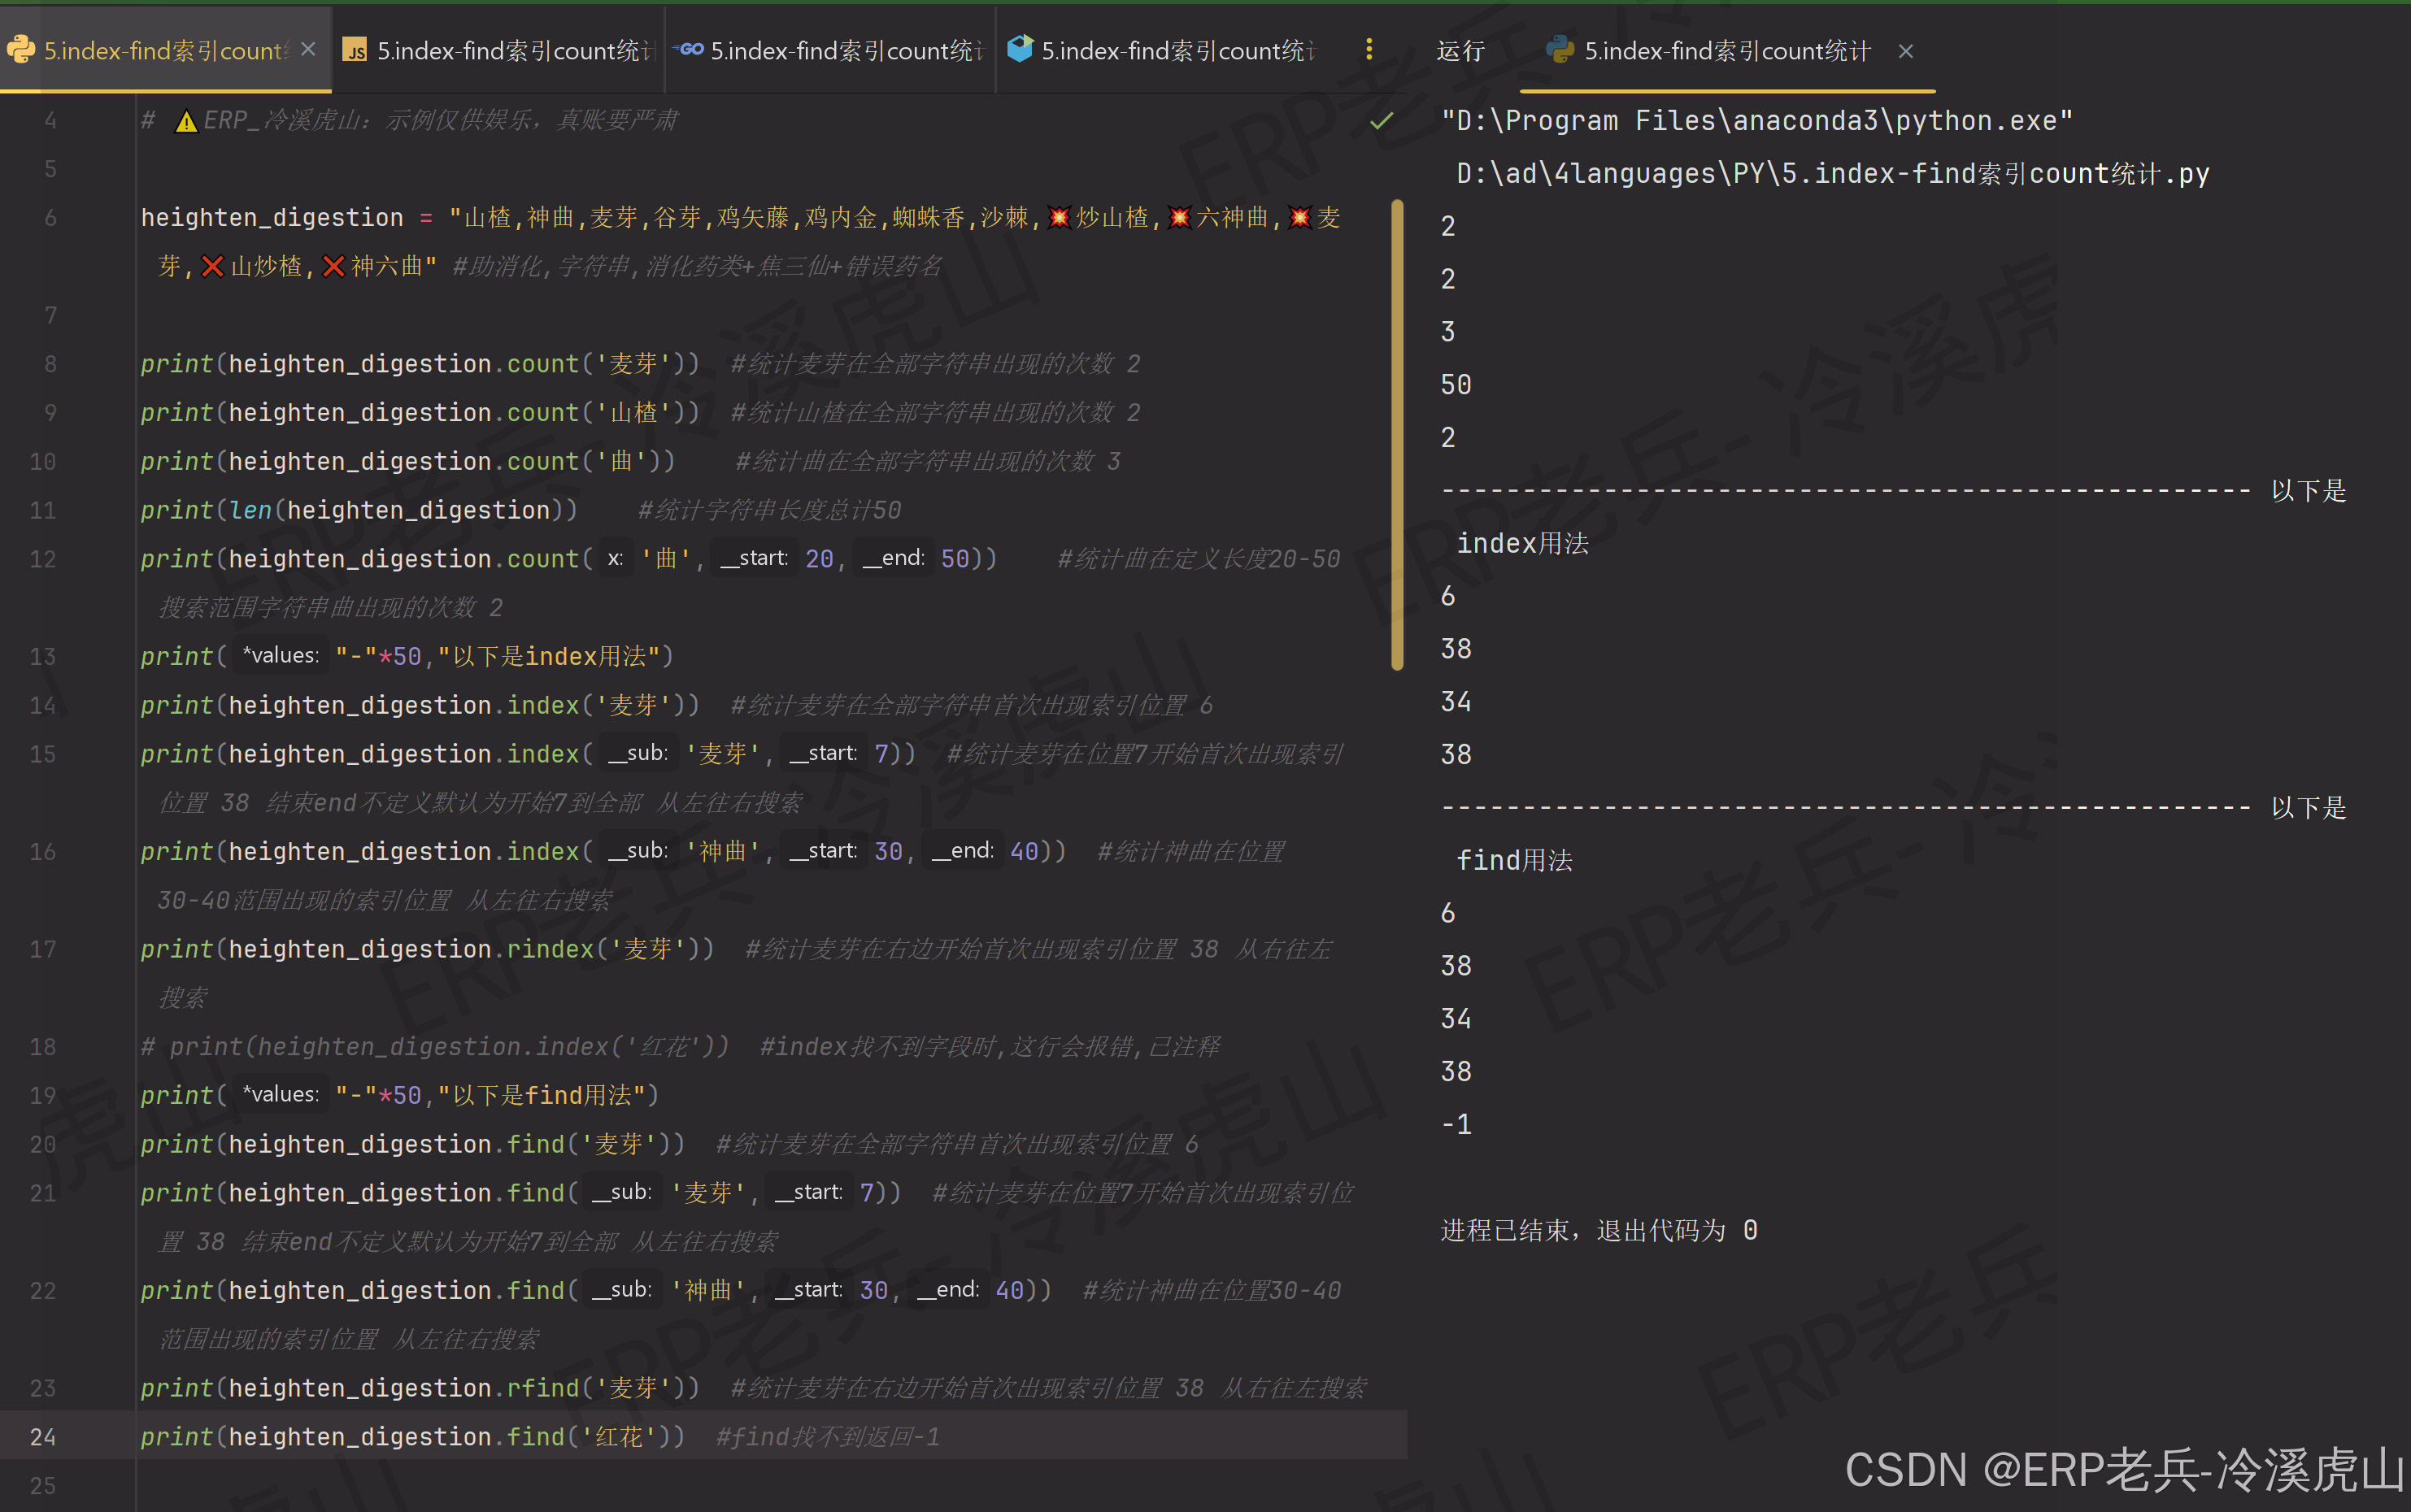Viewport: 2411px width, 1512px height.
Task: Click the *values: hint on line 13
Action: tap(281, 656)
